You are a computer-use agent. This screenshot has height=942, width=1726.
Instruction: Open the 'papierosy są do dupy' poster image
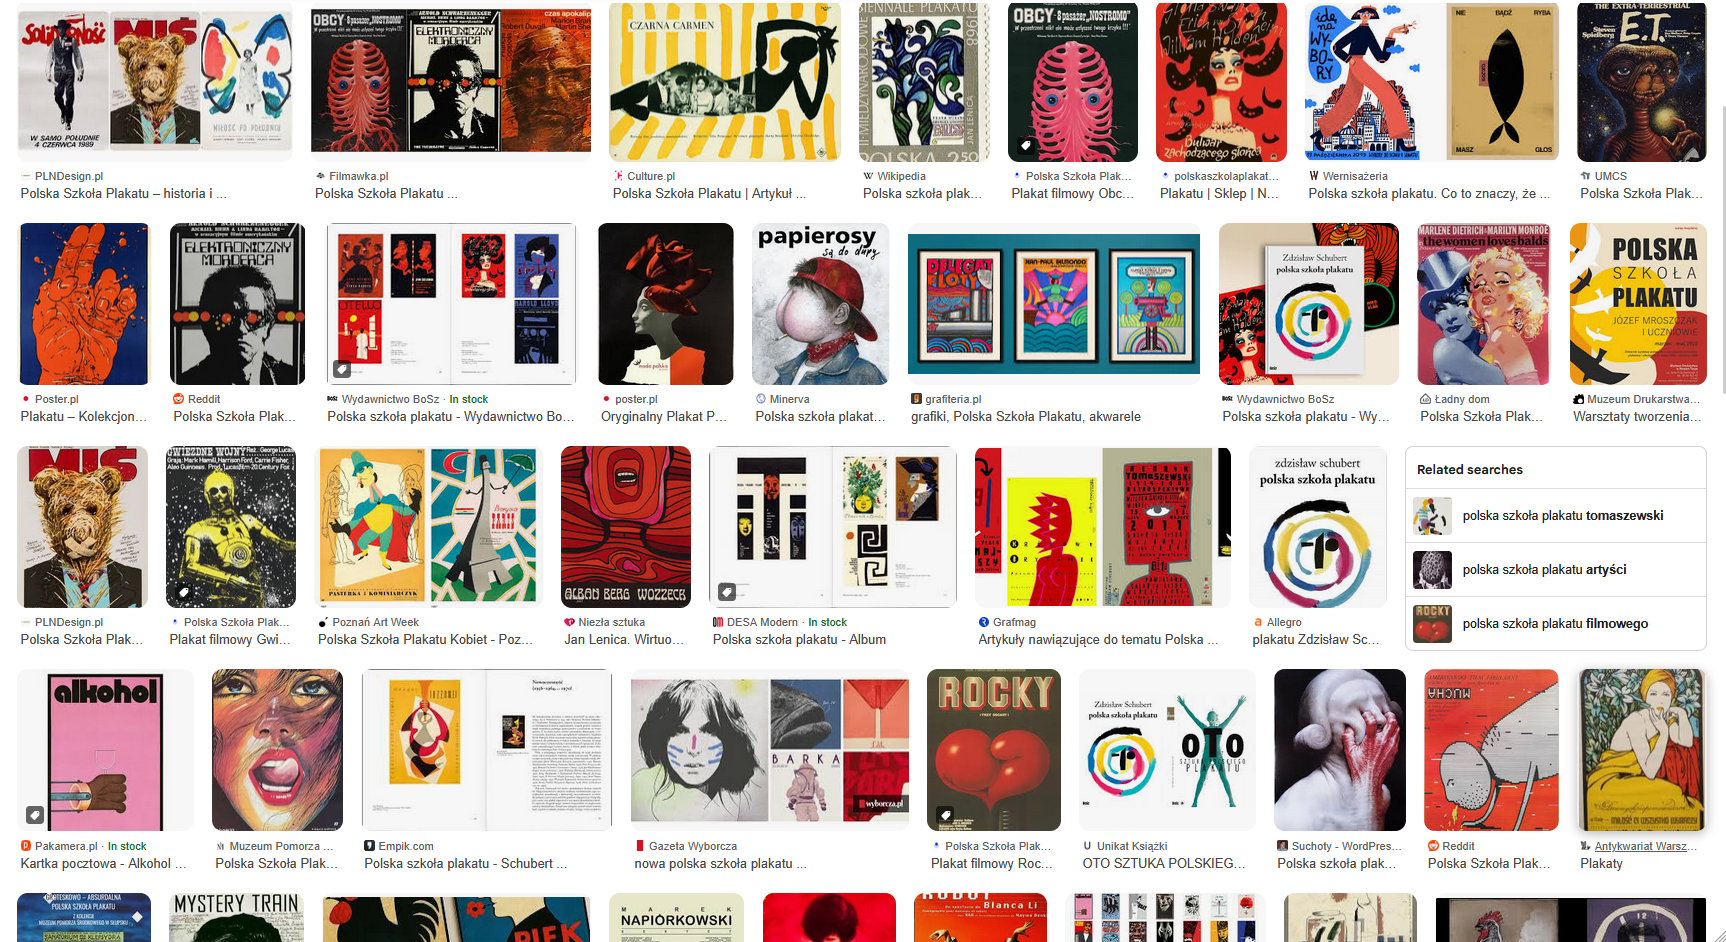tap(820, 304)
